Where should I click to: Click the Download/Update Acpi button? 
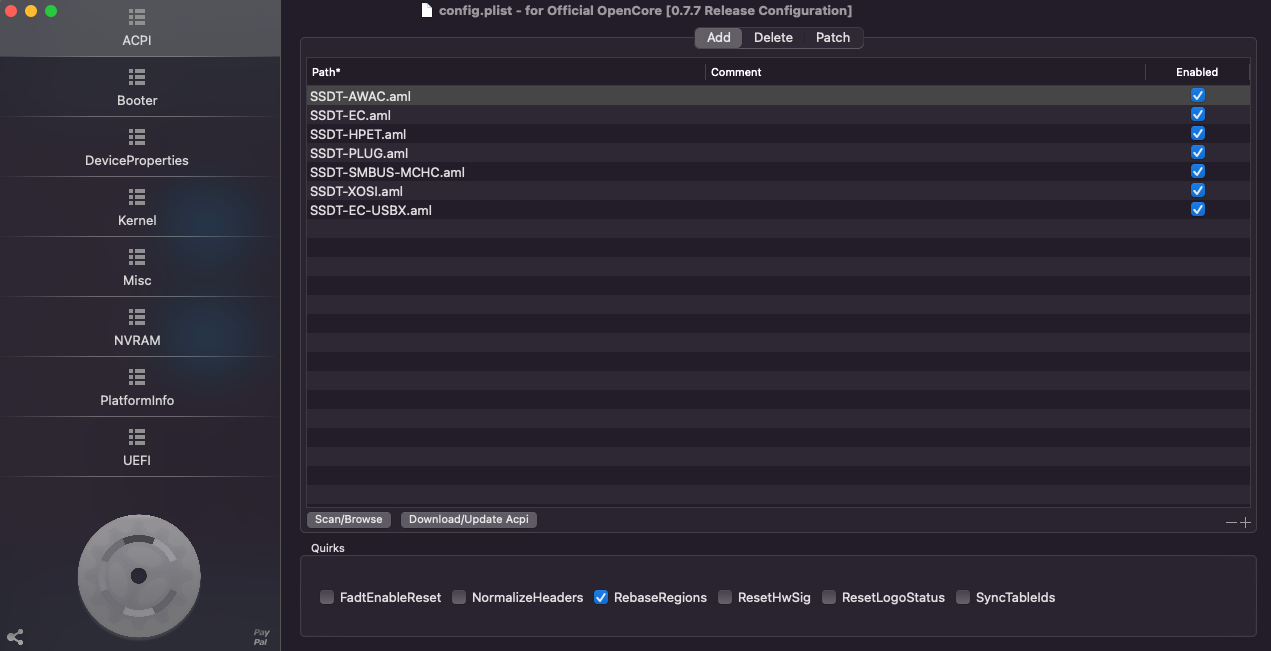point(468,519)
